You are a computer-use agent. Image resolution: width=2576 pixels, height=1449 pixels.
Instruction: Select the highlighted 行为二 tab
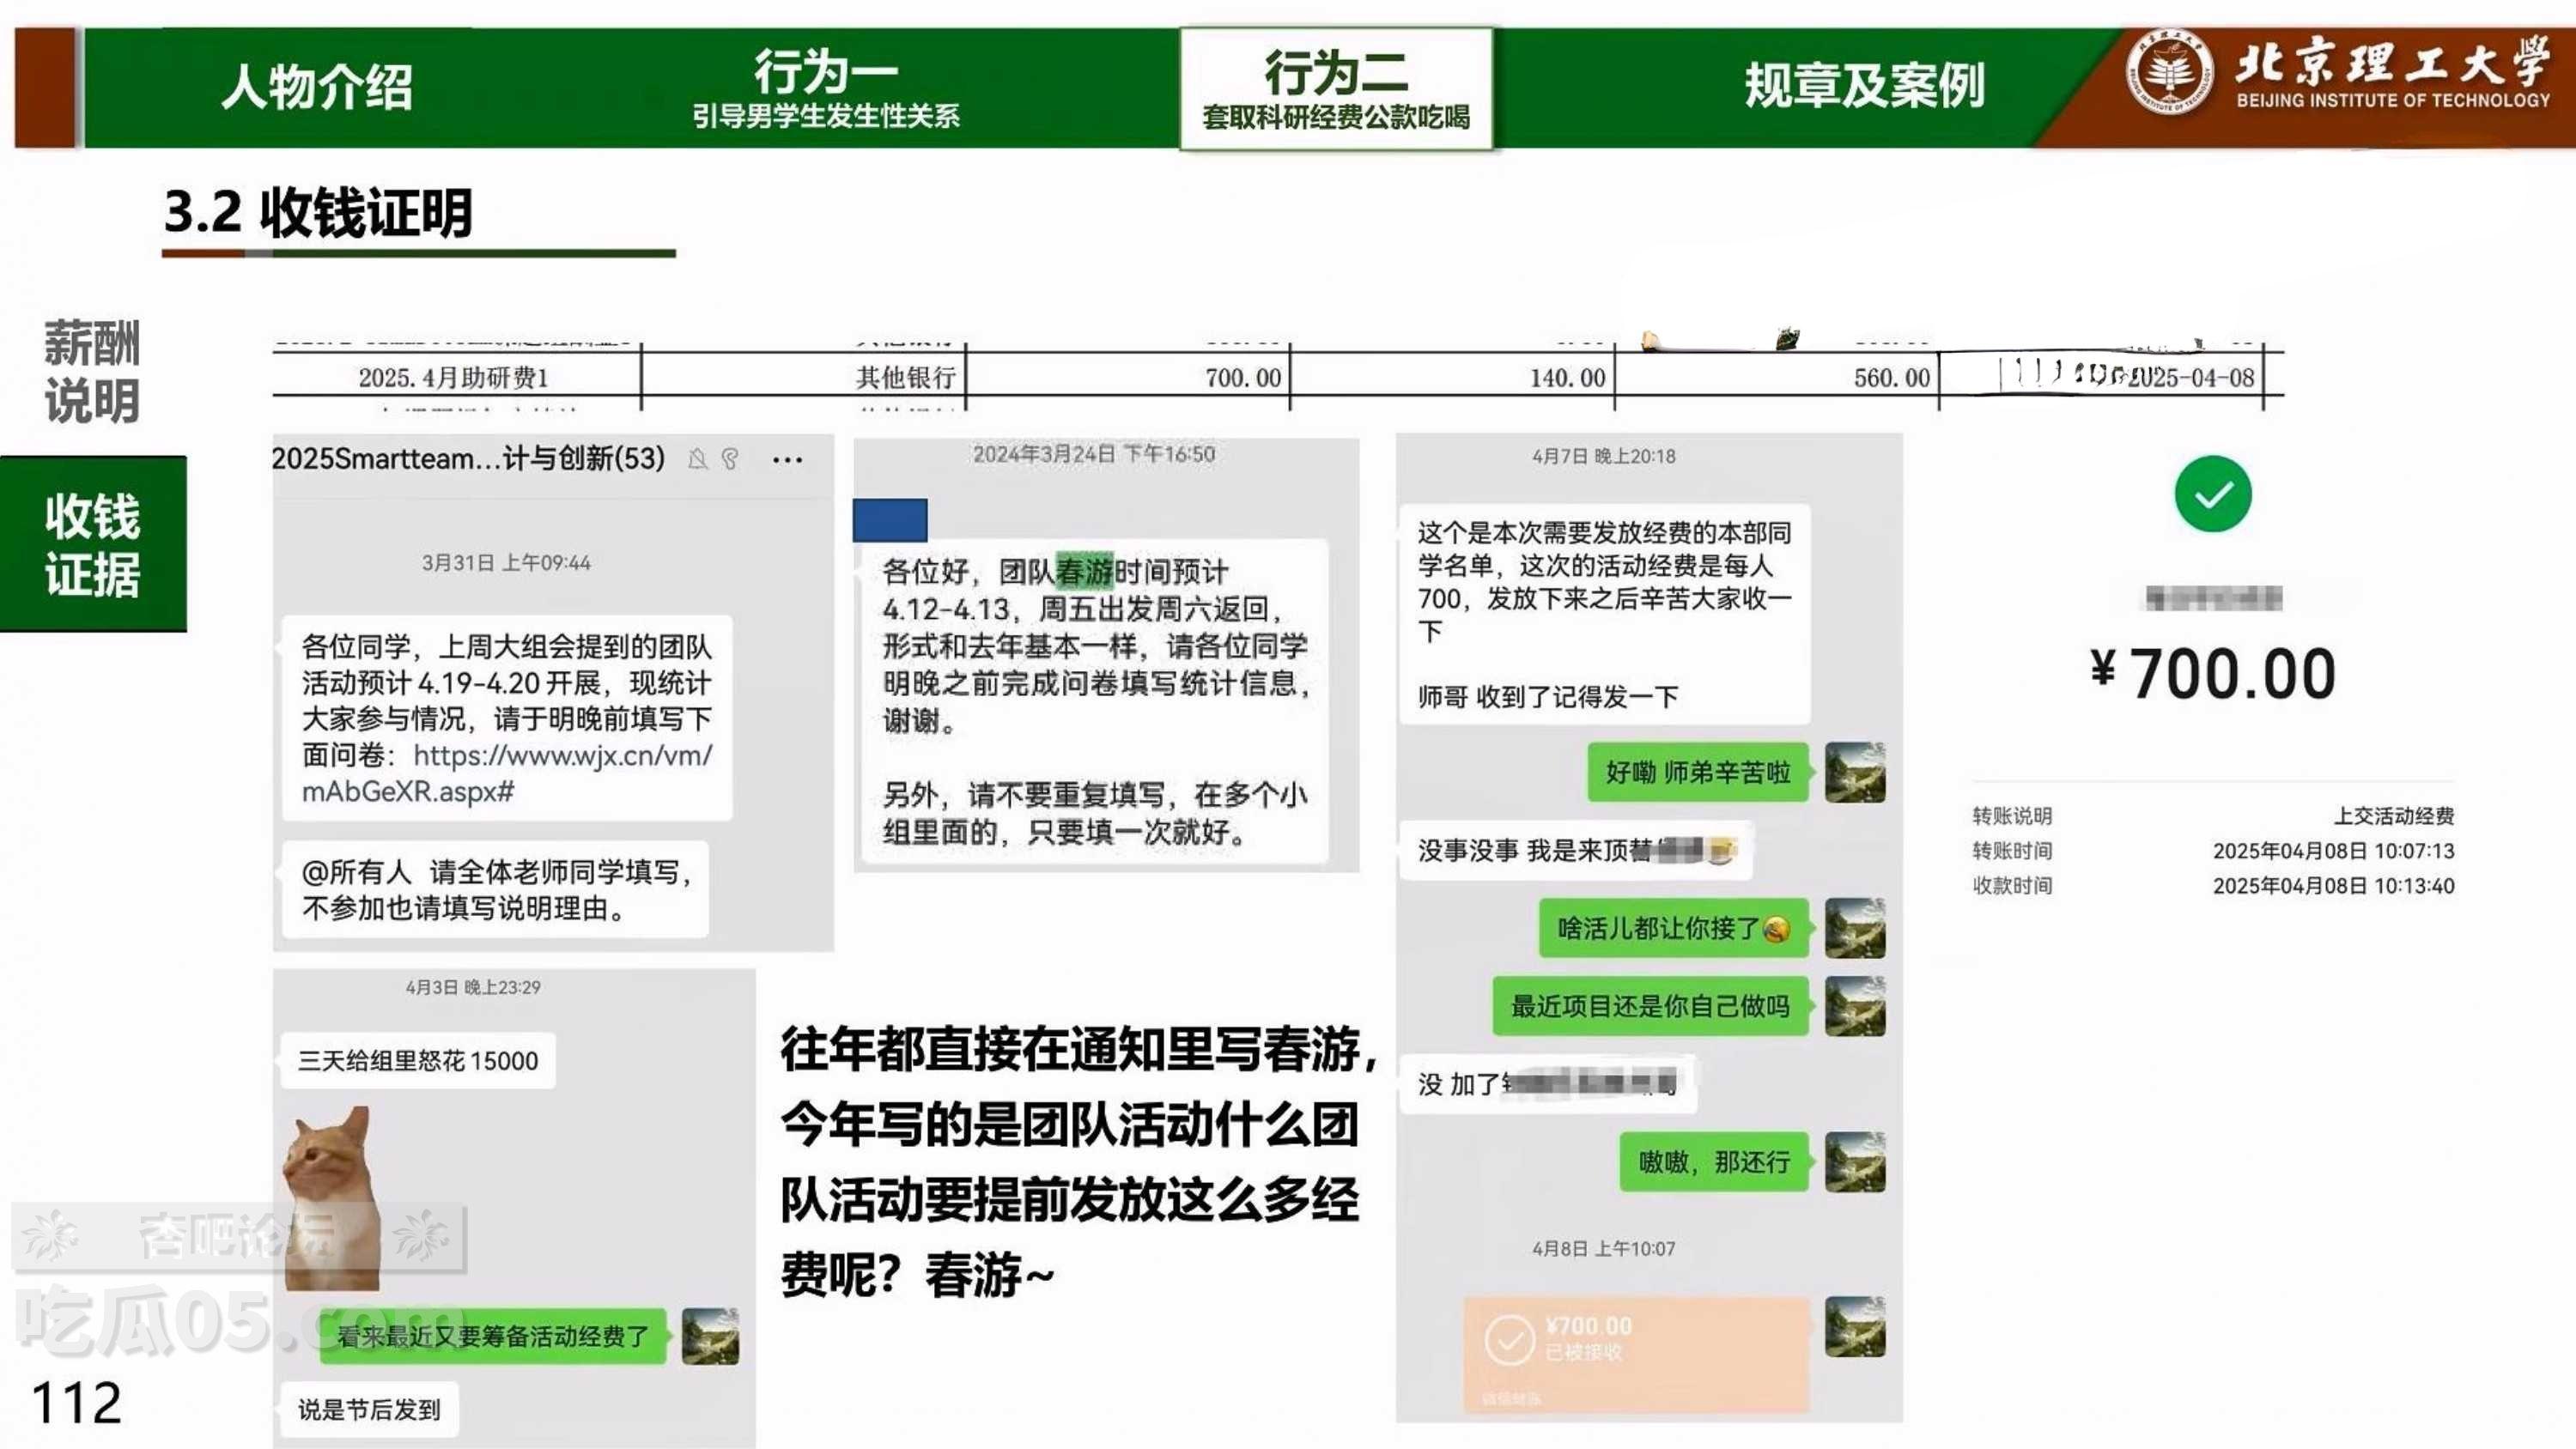[1336, 89]
